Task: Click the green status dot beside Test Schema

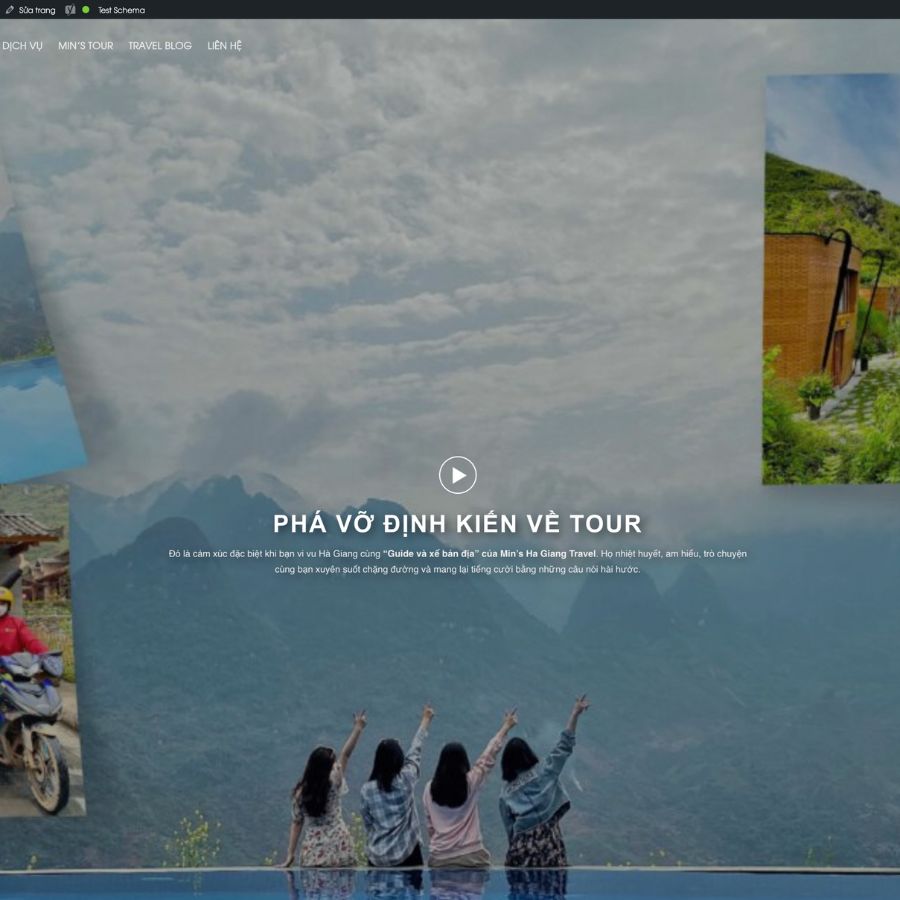Action: (x=85, y=9)
